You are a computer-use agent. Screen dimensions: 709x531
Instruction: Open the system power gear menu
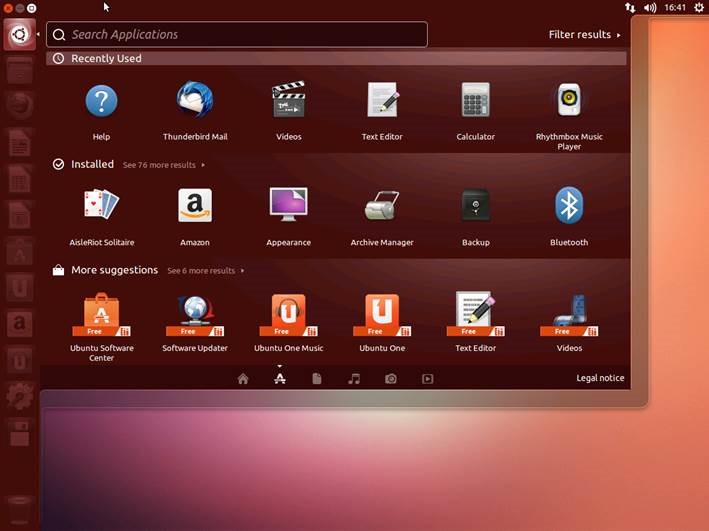pos(699,7)
